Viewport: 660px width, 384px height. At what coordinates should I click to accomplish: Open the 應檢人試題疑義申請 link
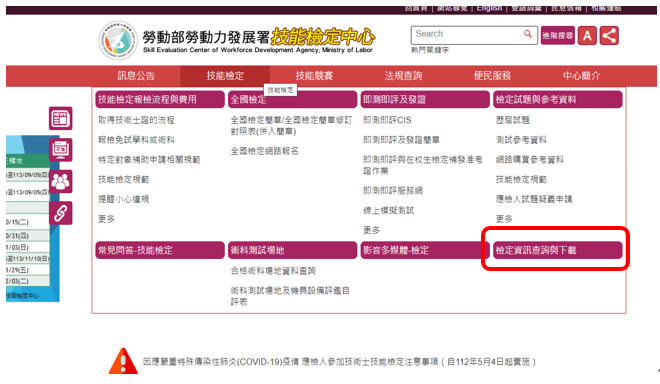click(534, 199)
